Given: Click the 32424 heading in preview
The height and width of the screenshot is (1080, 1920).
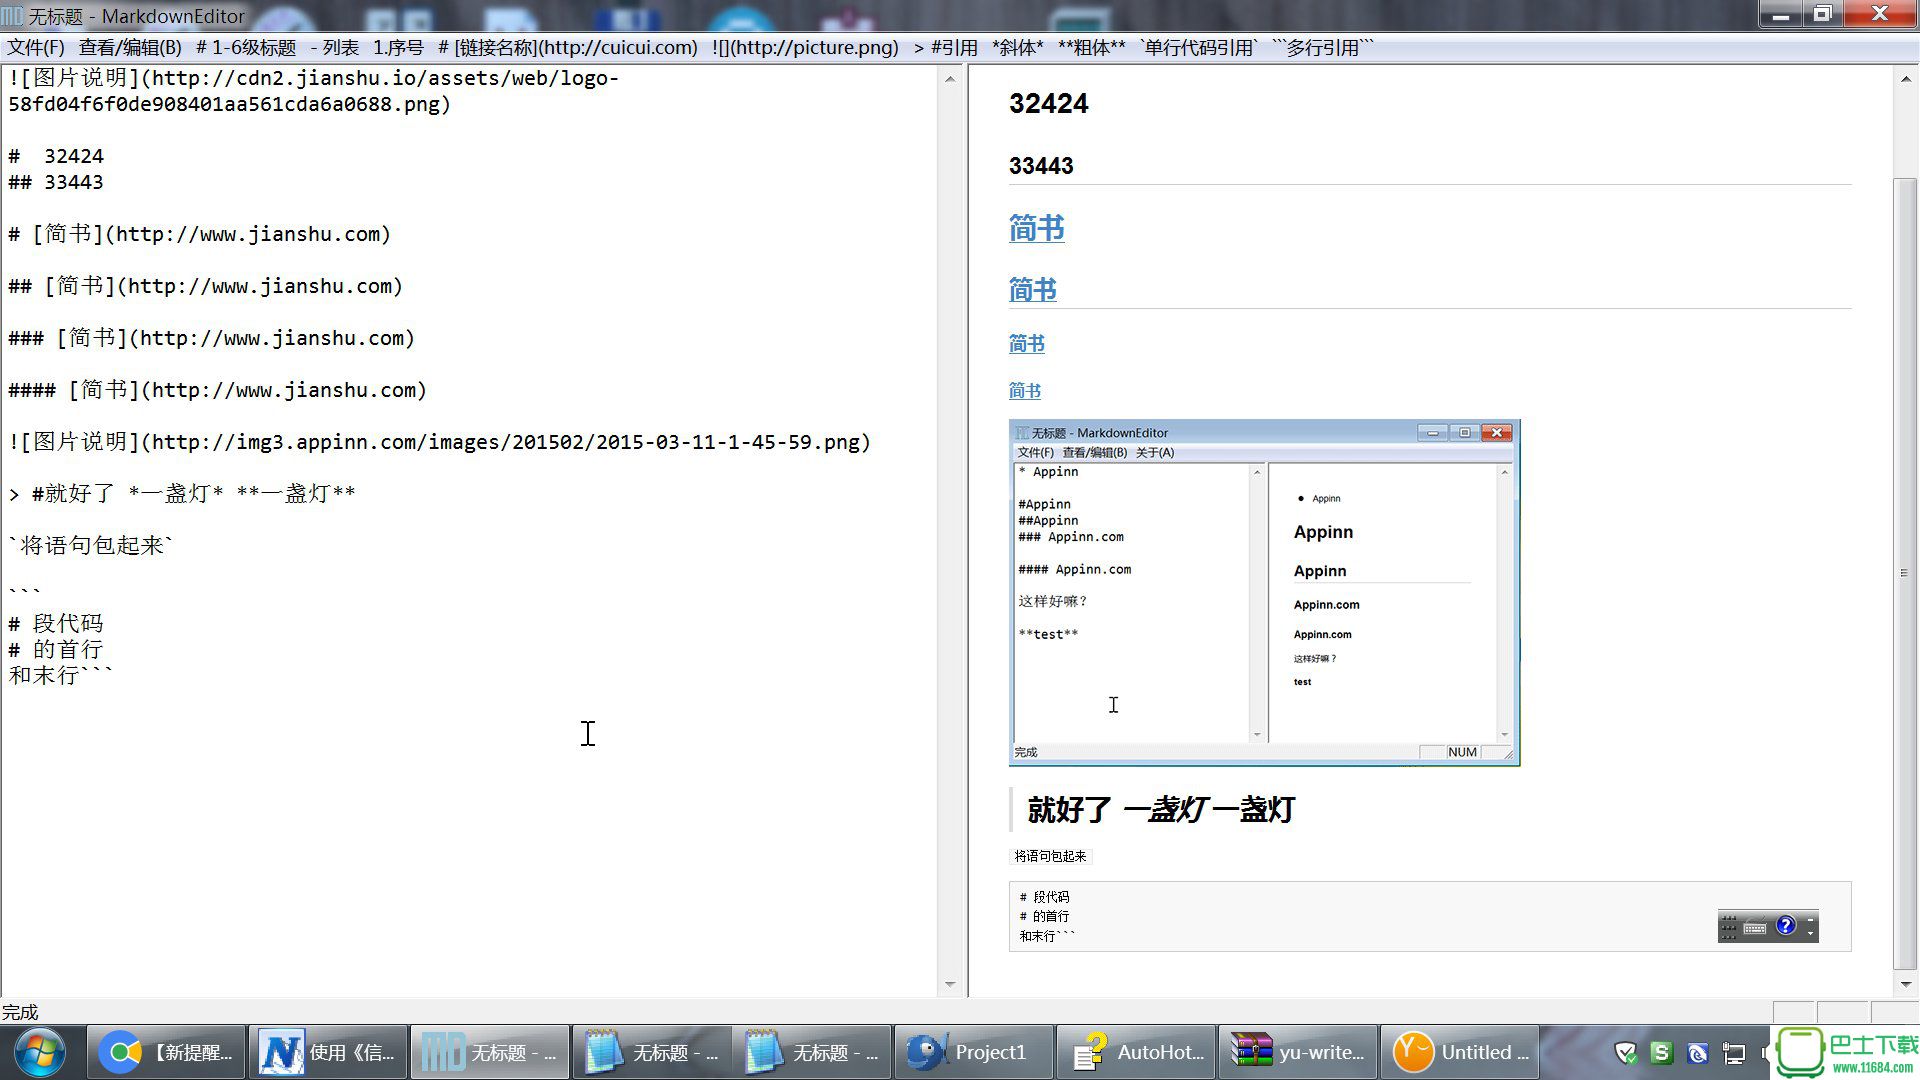Looking at the screenshot, I should 1048,103.
